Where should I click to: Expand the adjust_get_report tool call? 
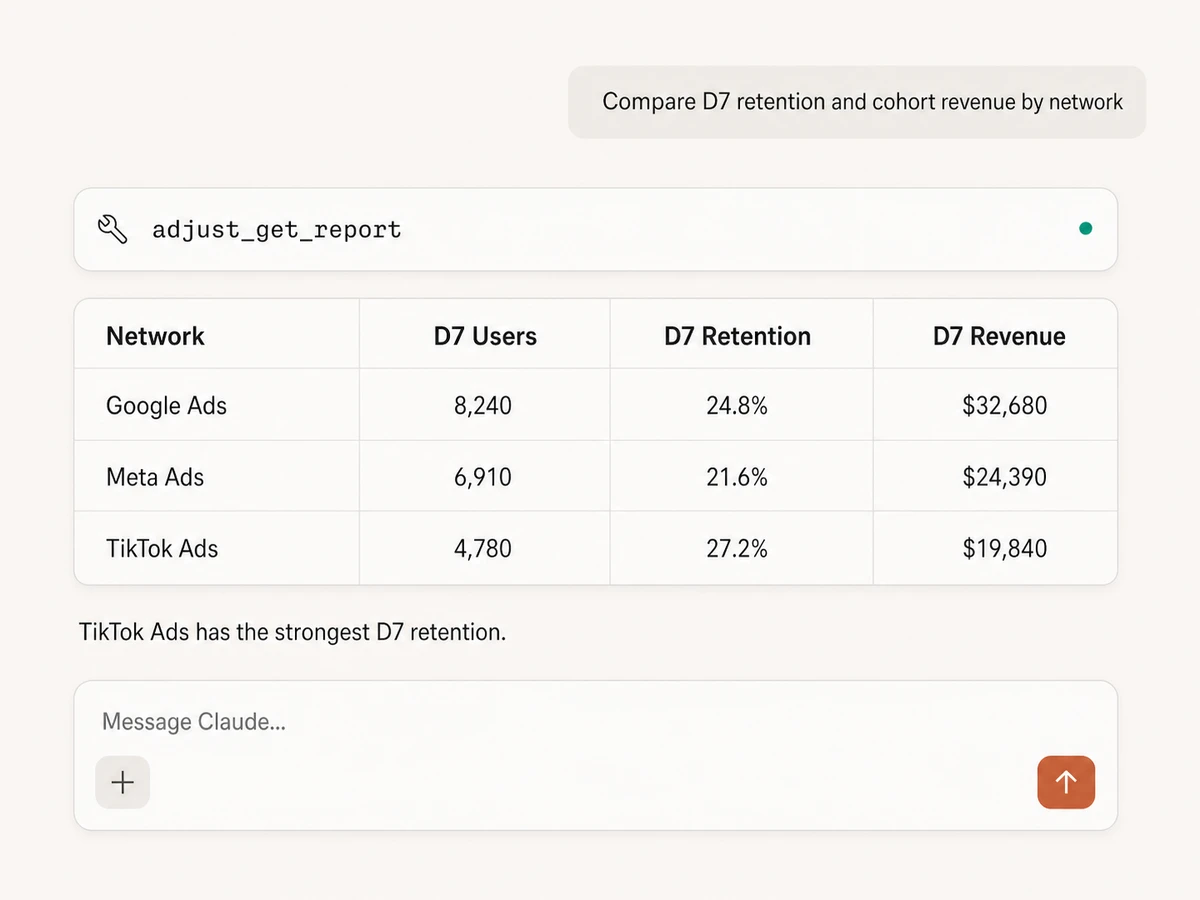595,229
